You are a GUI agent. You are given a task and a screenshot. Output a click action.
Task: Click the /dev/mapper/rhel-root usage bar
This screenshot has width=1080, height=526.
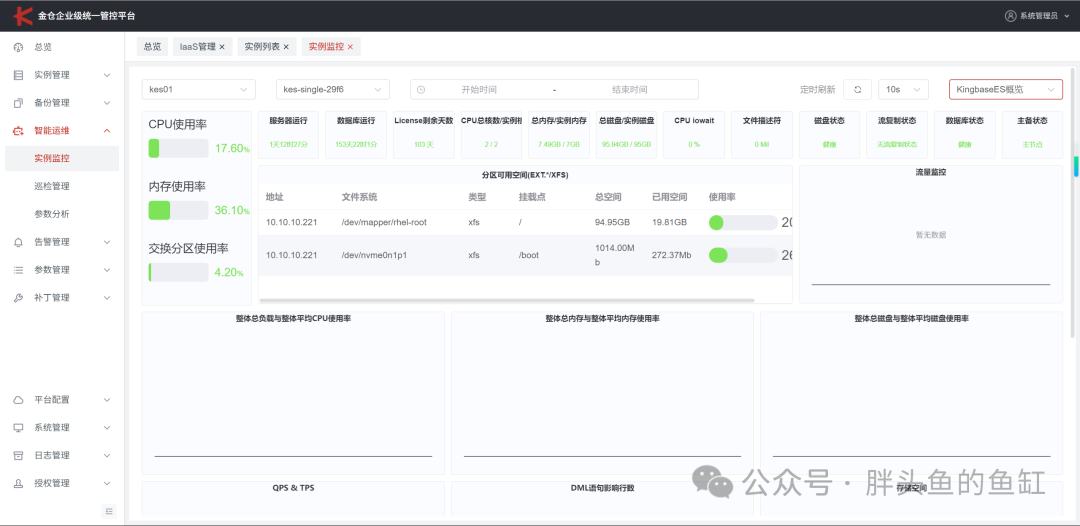point(743,222)
